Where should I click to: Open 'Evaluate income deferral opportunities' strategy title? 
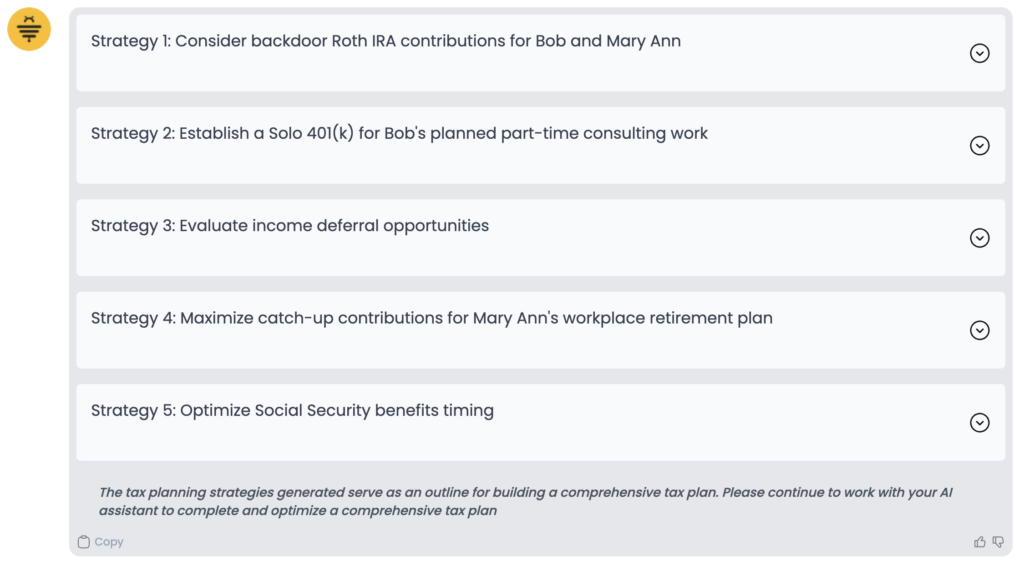334,226
